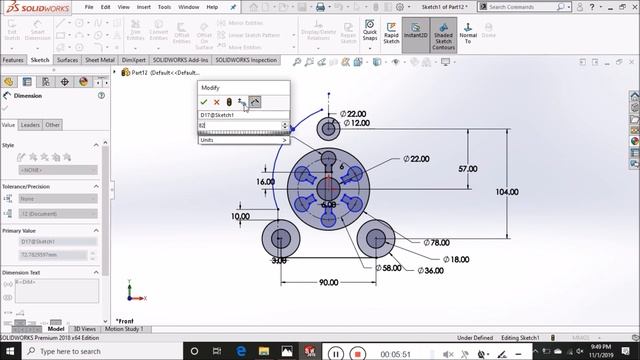
Task: Open the Display Style cube
Action: click(377, 62)
